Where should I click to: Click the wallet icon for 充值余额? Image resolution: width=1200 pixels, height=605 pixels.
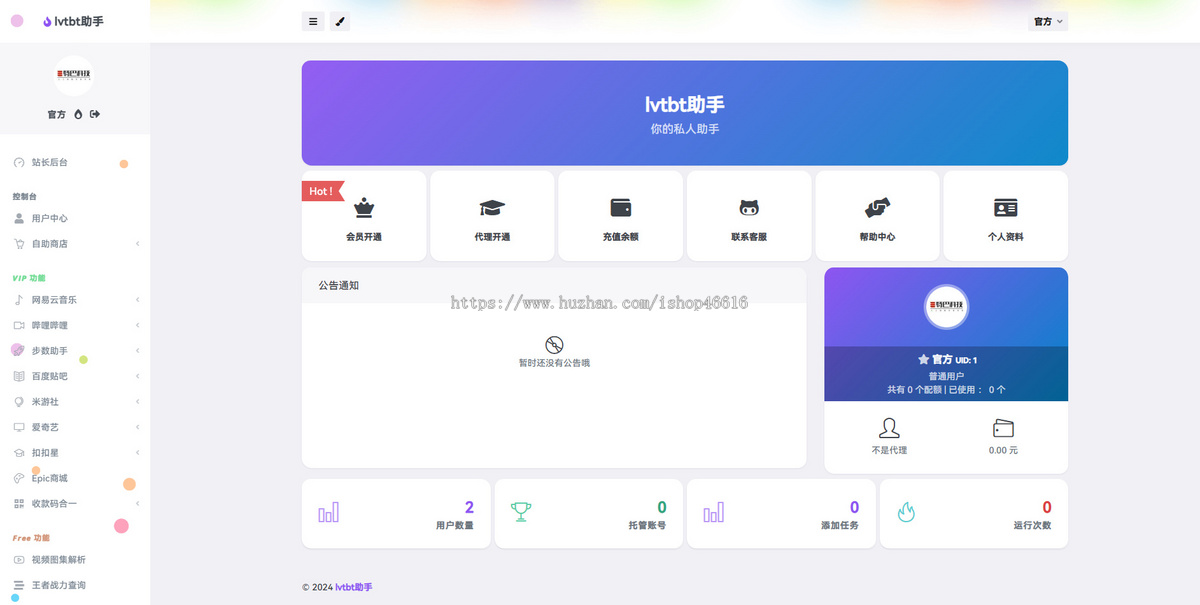coord(621,208)
